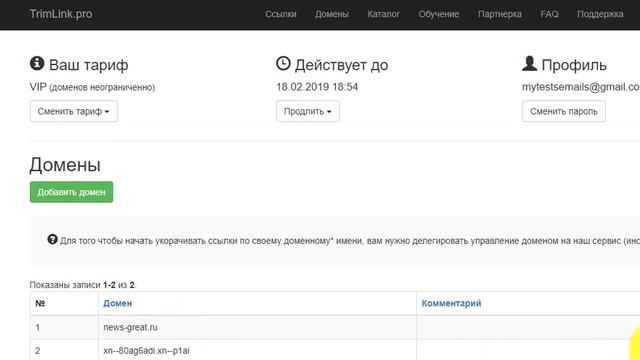This screenshot has height=360, width=640.
Task: Click the news-great.ru domain cell
Action: (257, 327)
